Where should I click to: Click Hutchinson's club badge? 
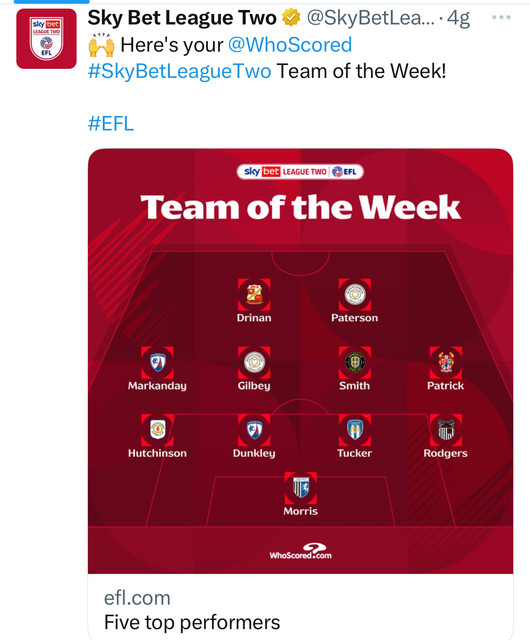point(157,430)
